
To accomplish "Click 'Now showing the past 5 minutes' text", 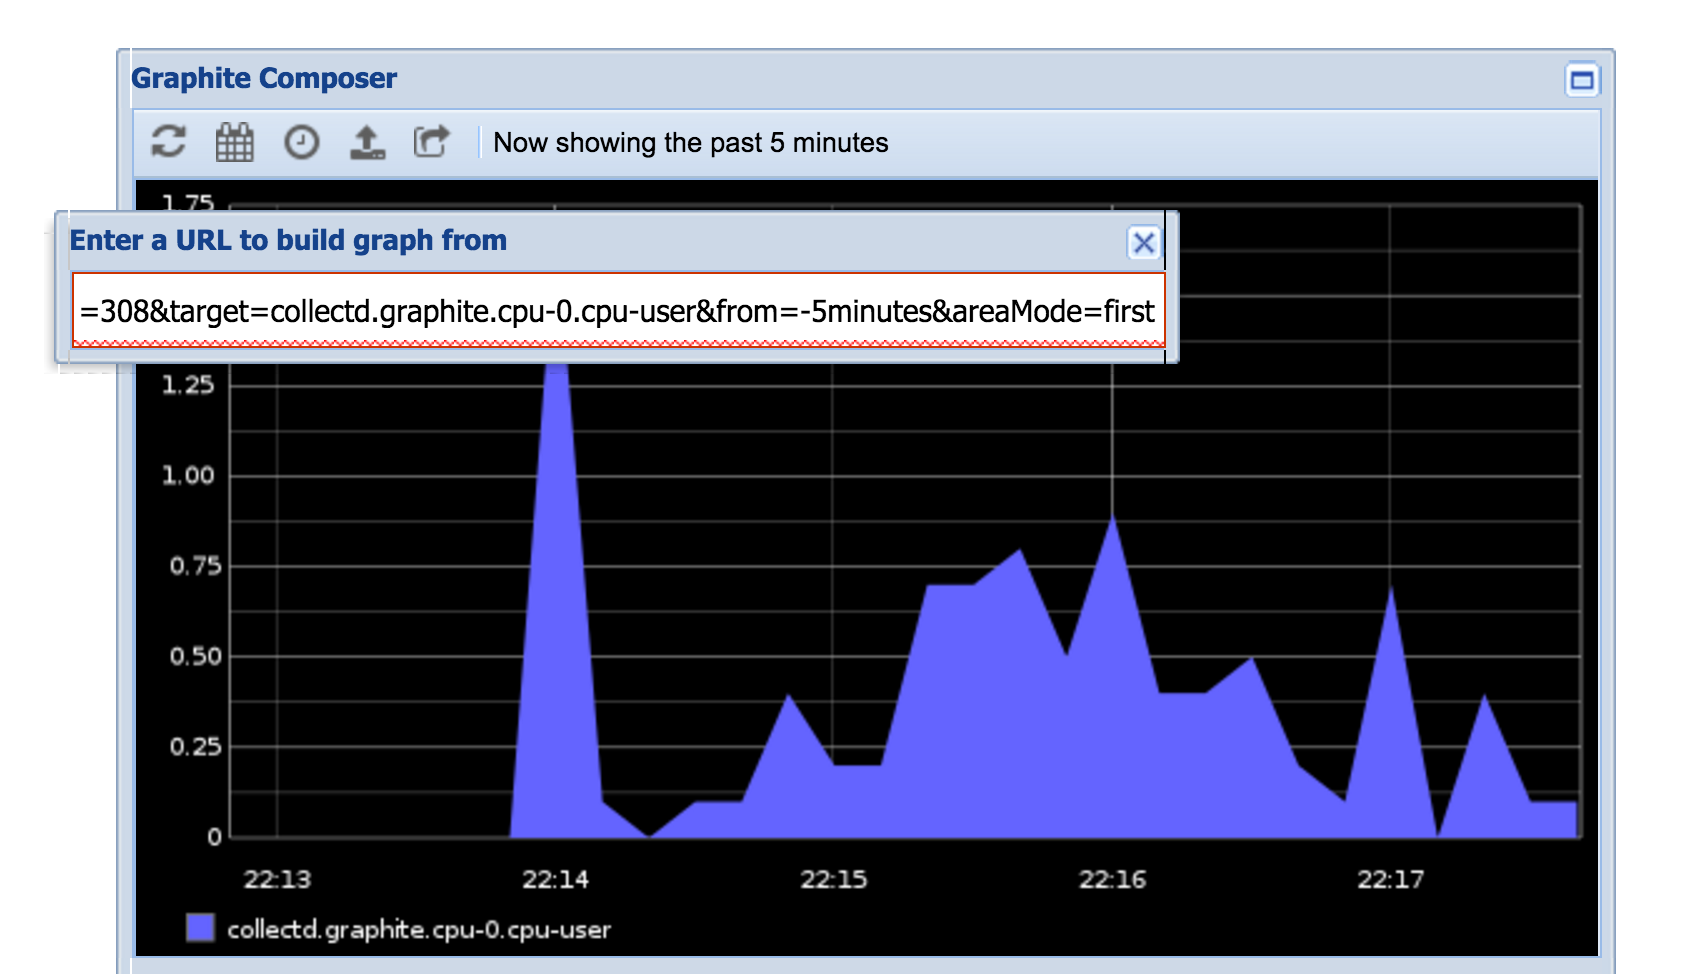I will 691,143.
